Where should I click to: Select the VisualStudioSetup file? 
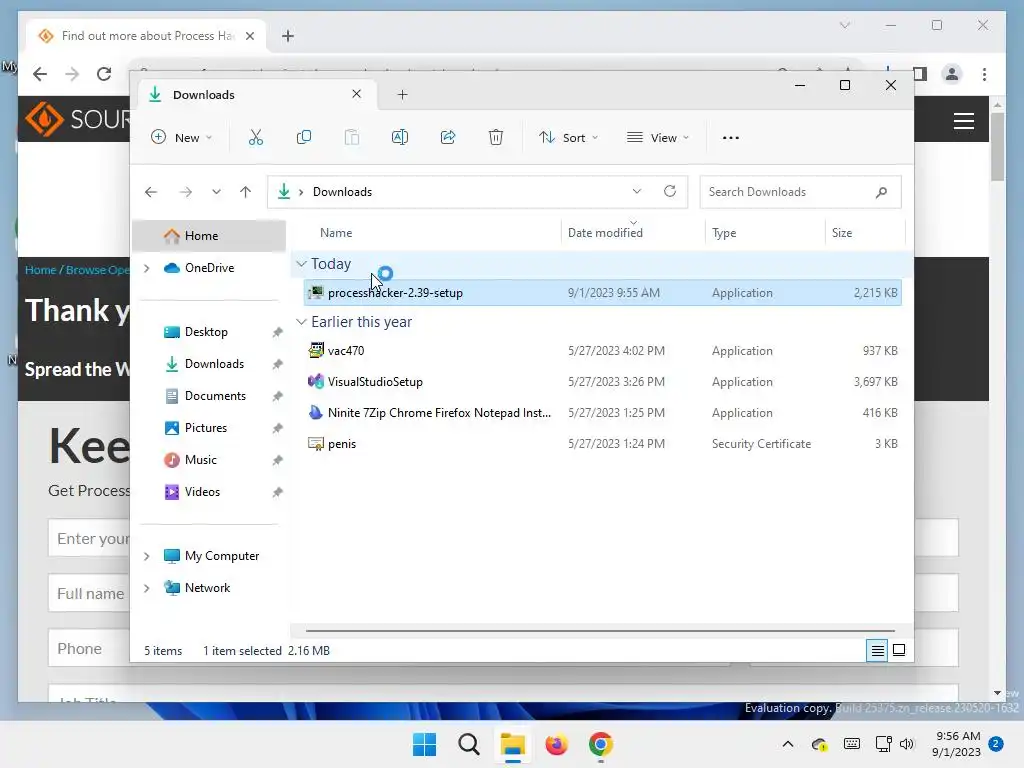603,382
